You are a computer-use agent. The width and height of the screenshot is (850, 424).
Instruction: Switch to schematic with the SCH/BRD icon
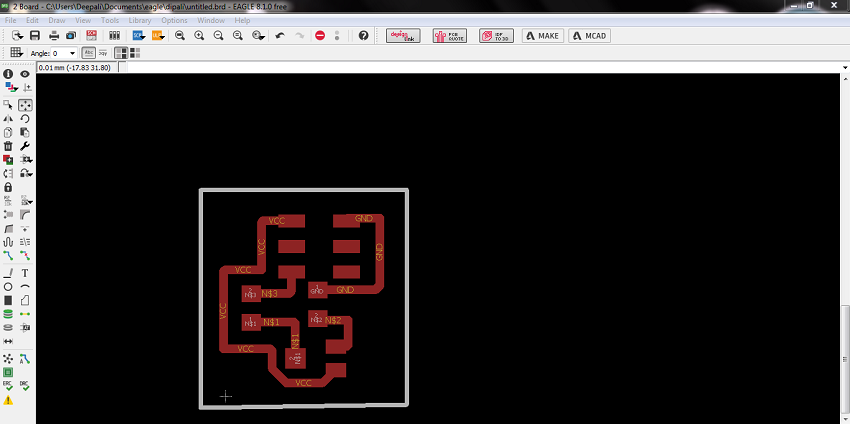click(x=92, y=36)
